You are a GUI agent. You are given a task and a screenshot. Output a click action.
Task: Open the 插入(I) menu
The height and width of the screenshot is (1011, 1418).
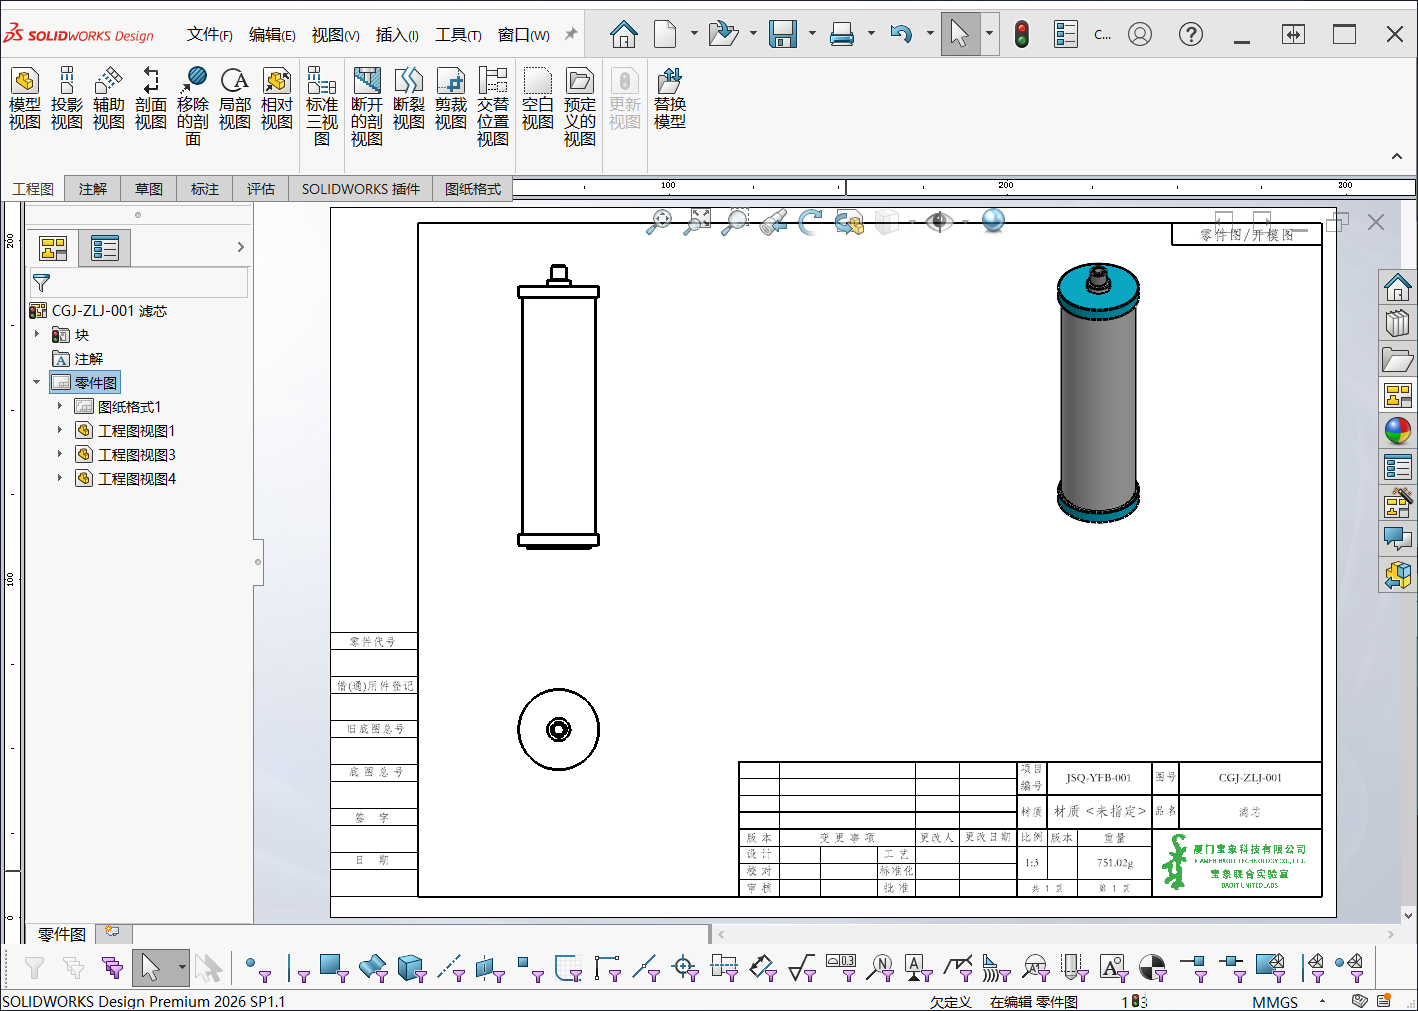coord(397,35)
